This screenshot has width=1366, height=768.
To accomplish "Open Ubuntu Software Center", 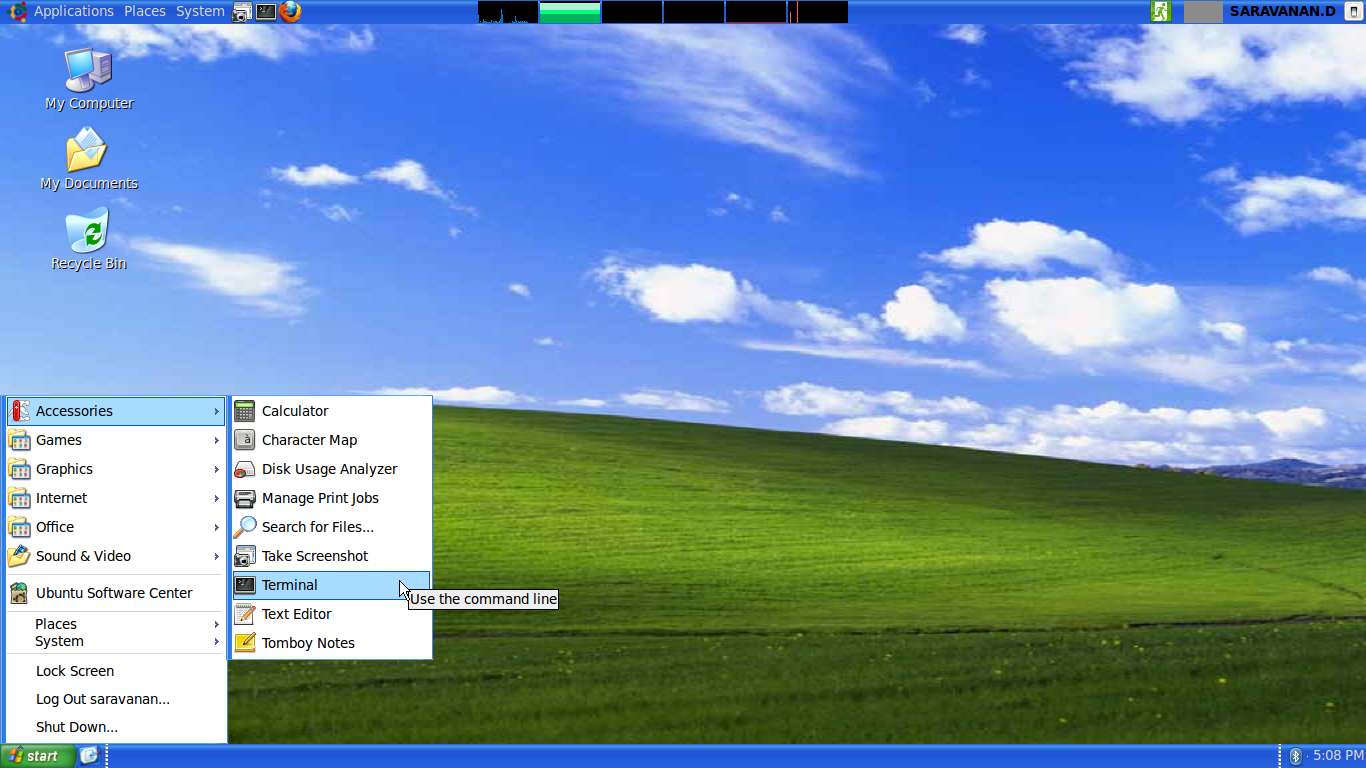I will [x=115, y=593].
